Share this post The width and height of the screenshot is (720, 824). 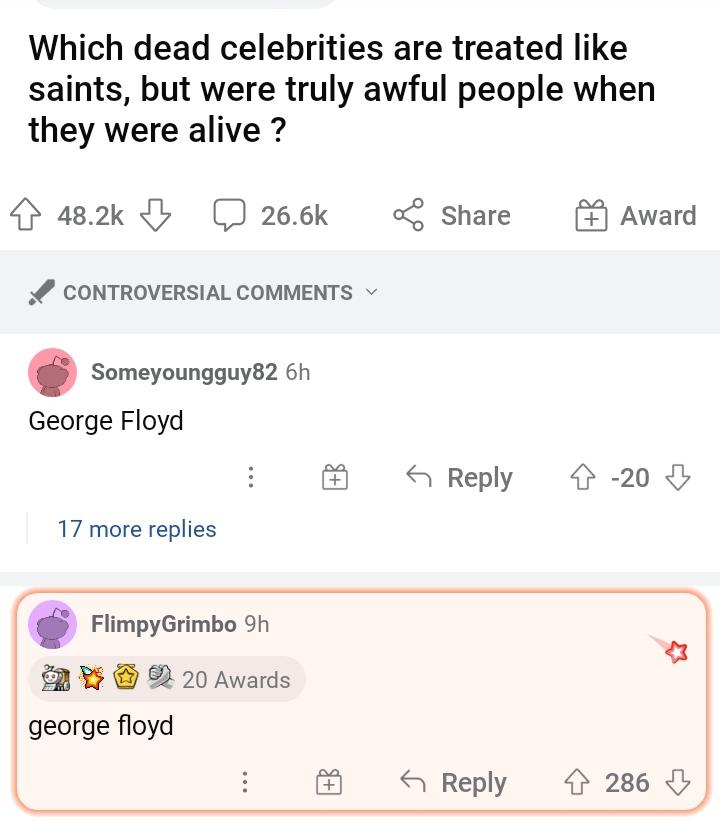pos(452,215)
